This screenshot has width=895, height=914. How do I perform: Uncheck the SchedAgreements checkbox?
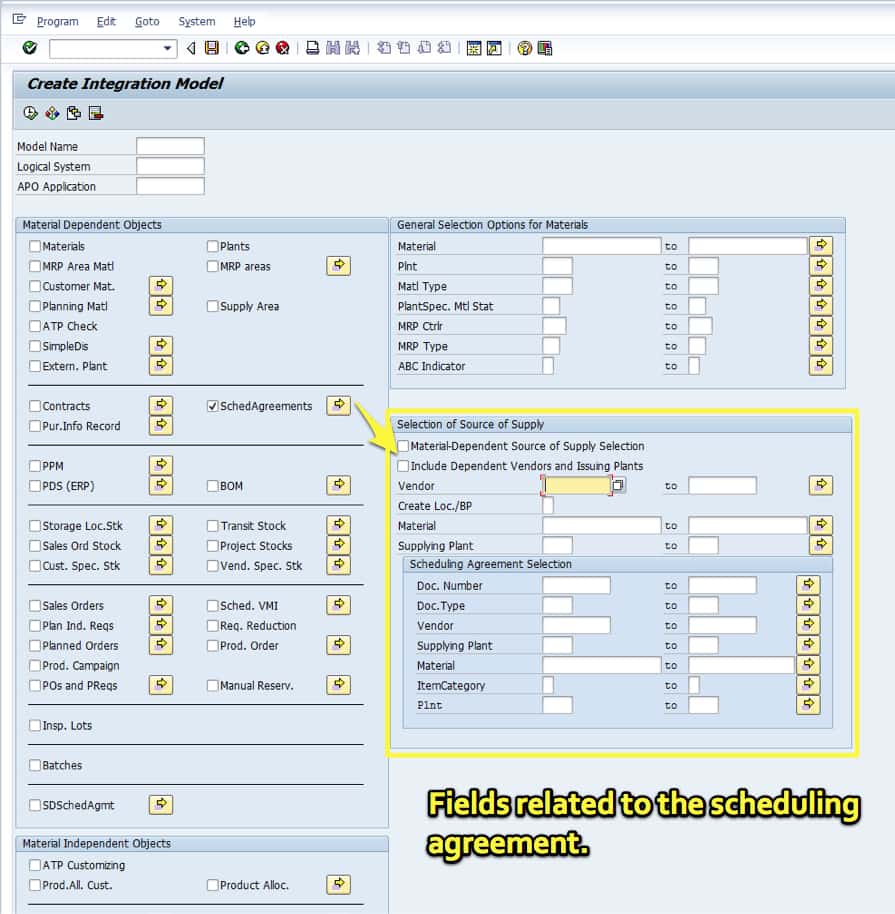click(x=213, y=406)
